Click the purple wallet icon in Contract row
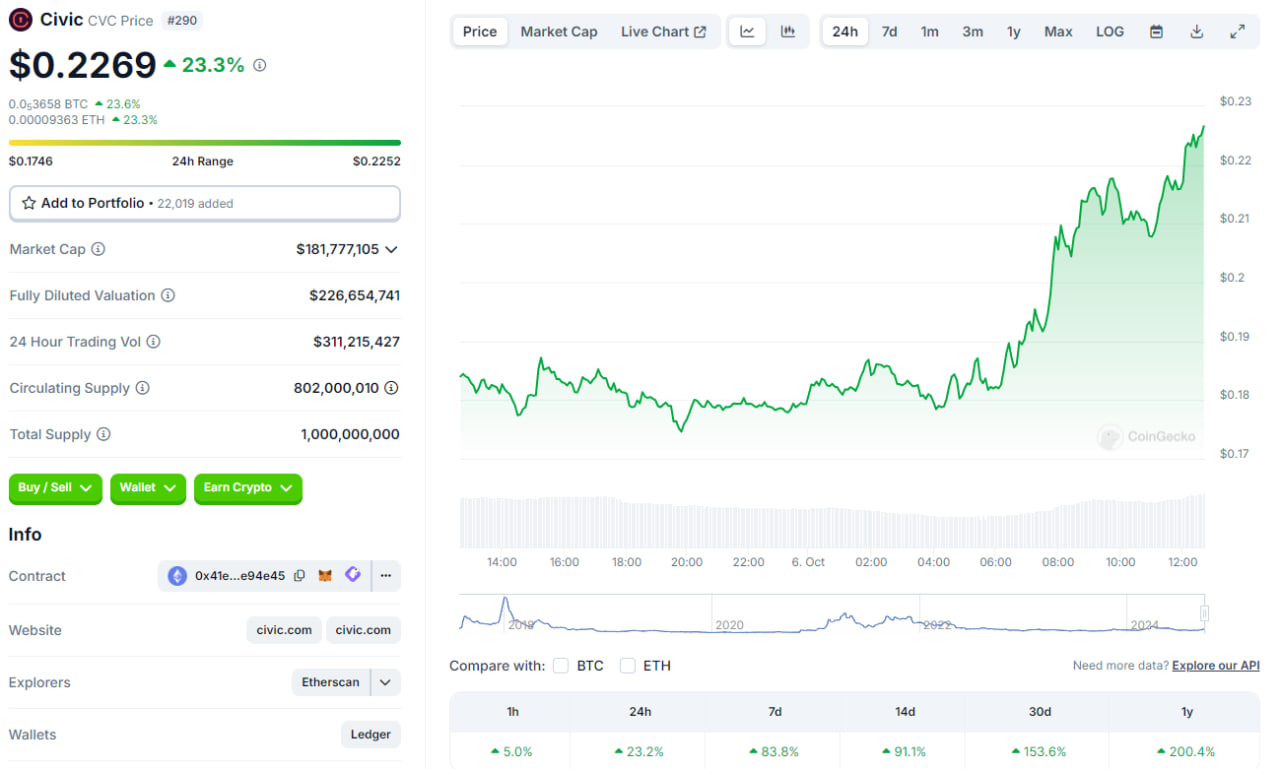 click(352, 575)
